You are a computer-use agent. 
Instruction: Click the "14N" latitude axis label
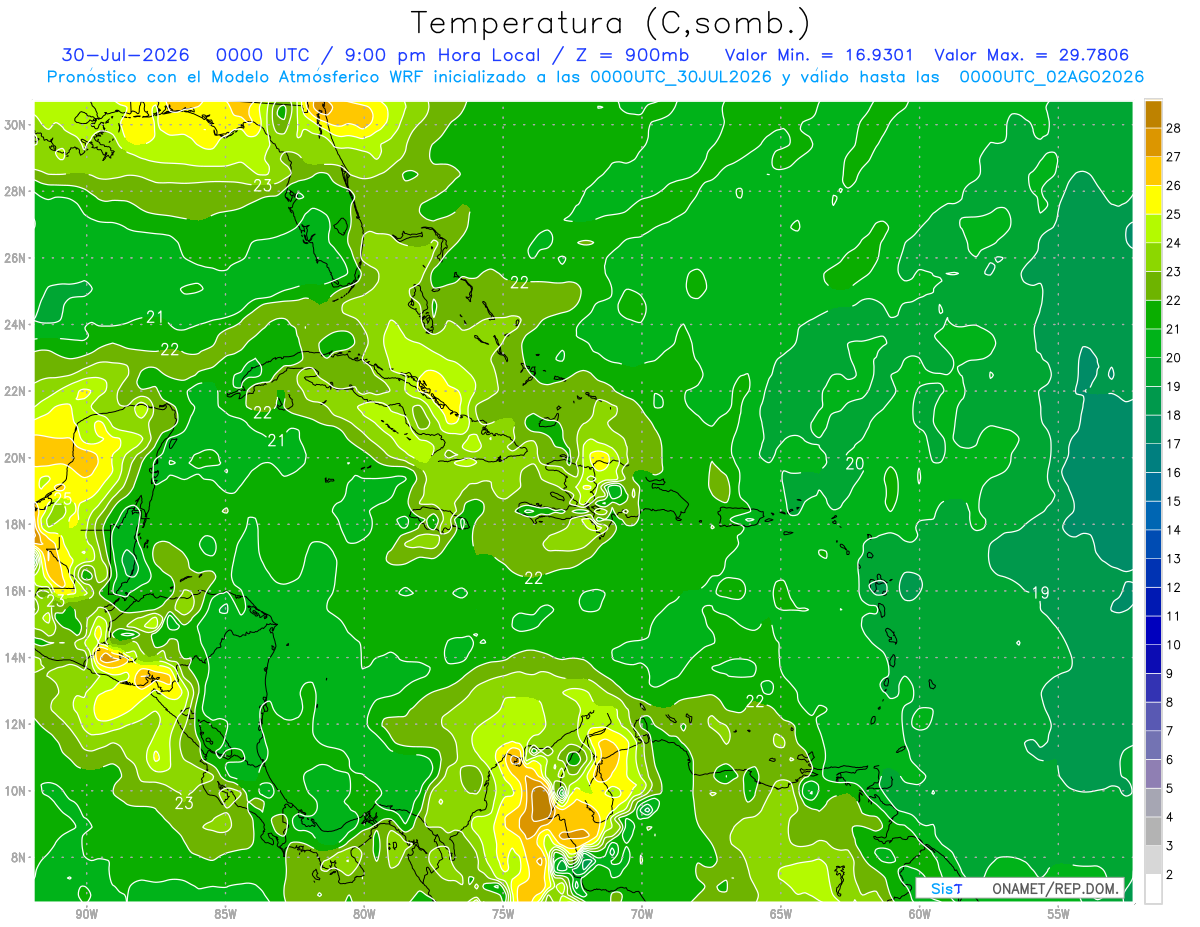(17, 658)
